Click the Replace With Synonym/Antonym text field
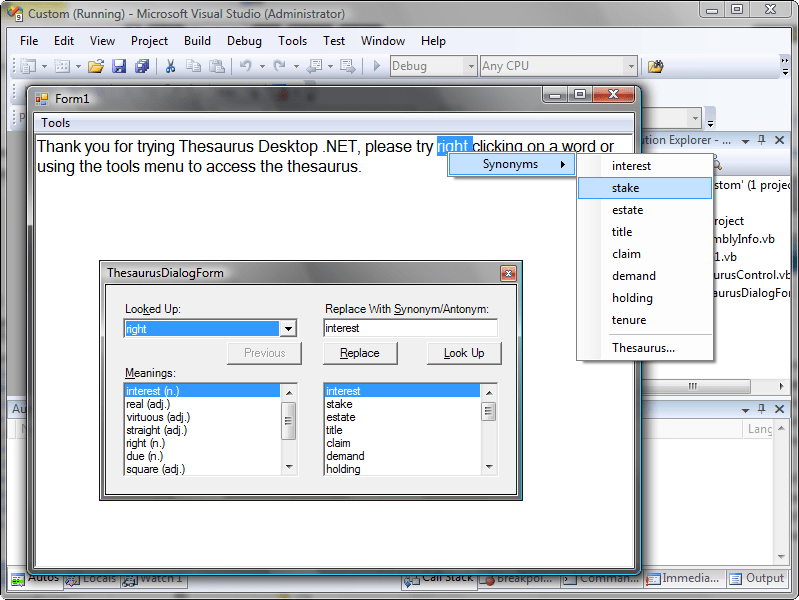 [410, 328]
